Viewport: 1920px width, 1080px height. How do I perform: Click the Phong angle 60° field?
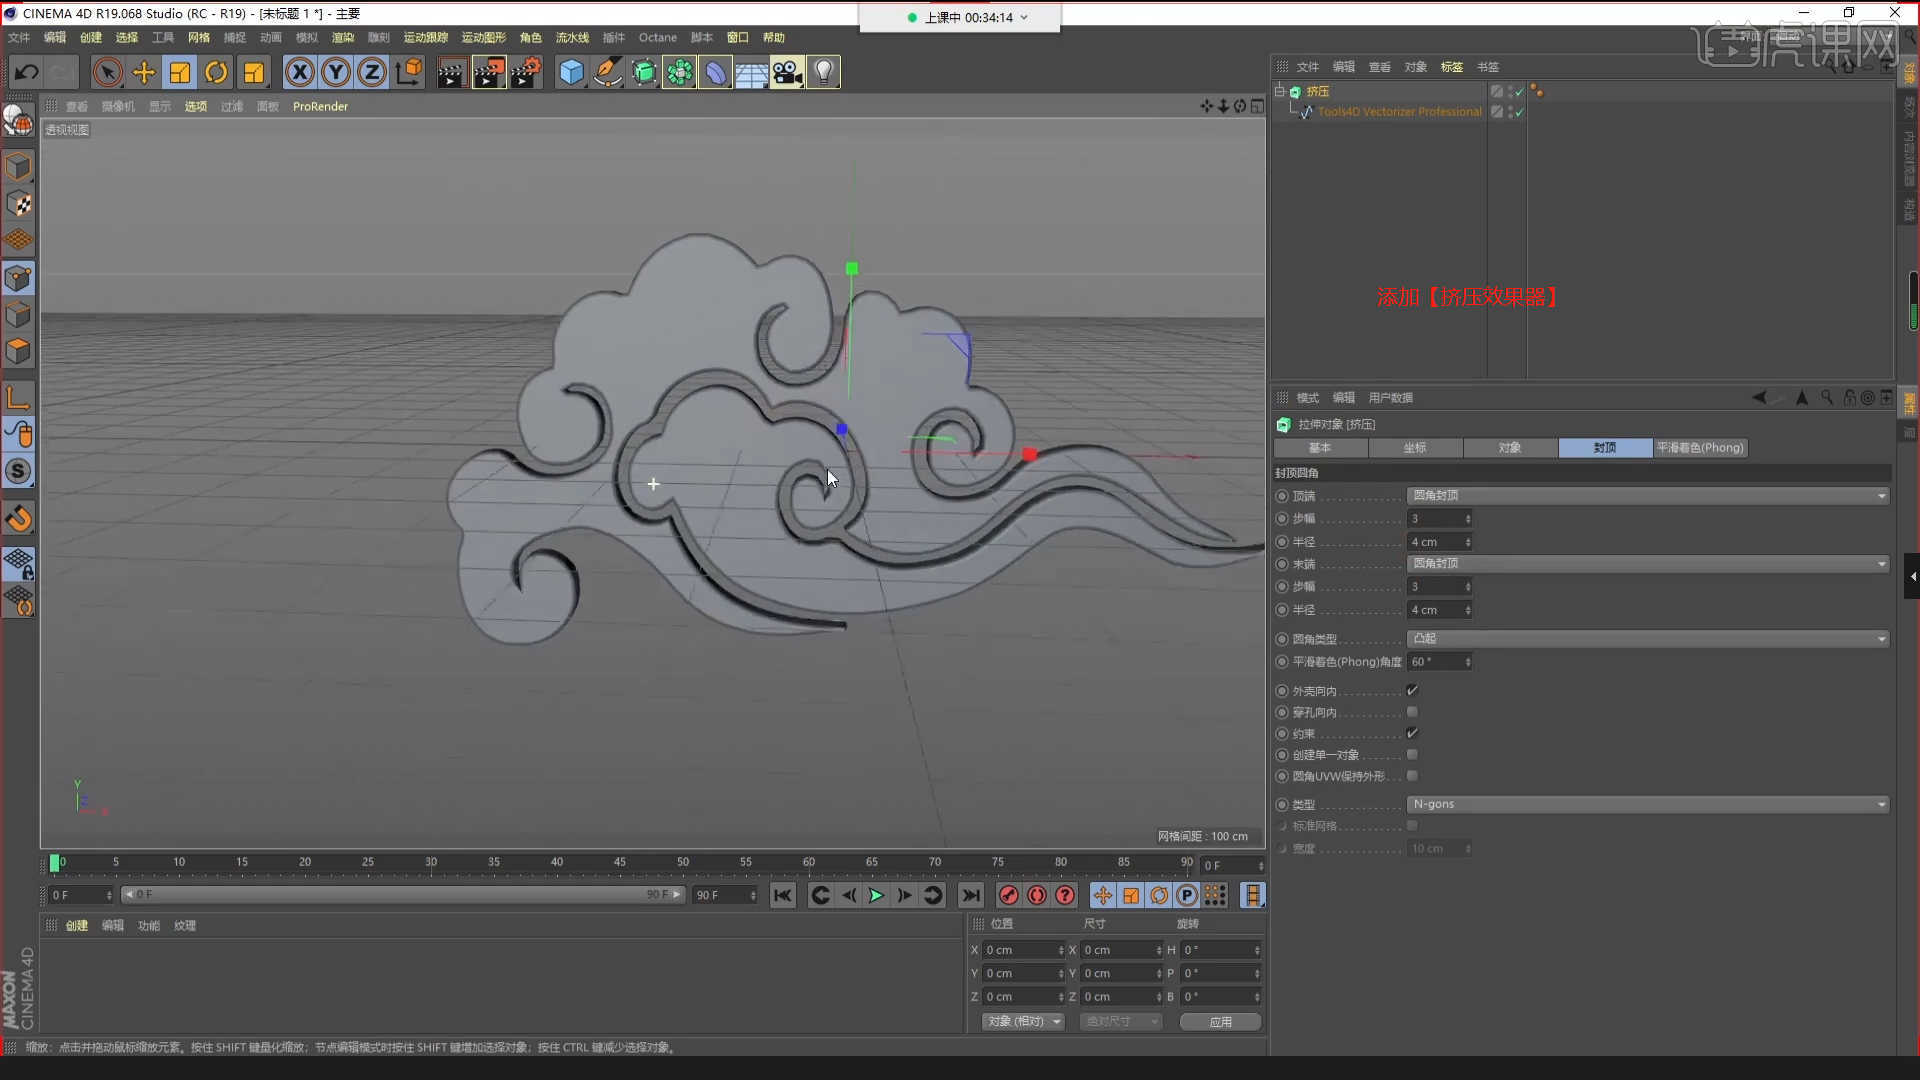[1440, 662]
